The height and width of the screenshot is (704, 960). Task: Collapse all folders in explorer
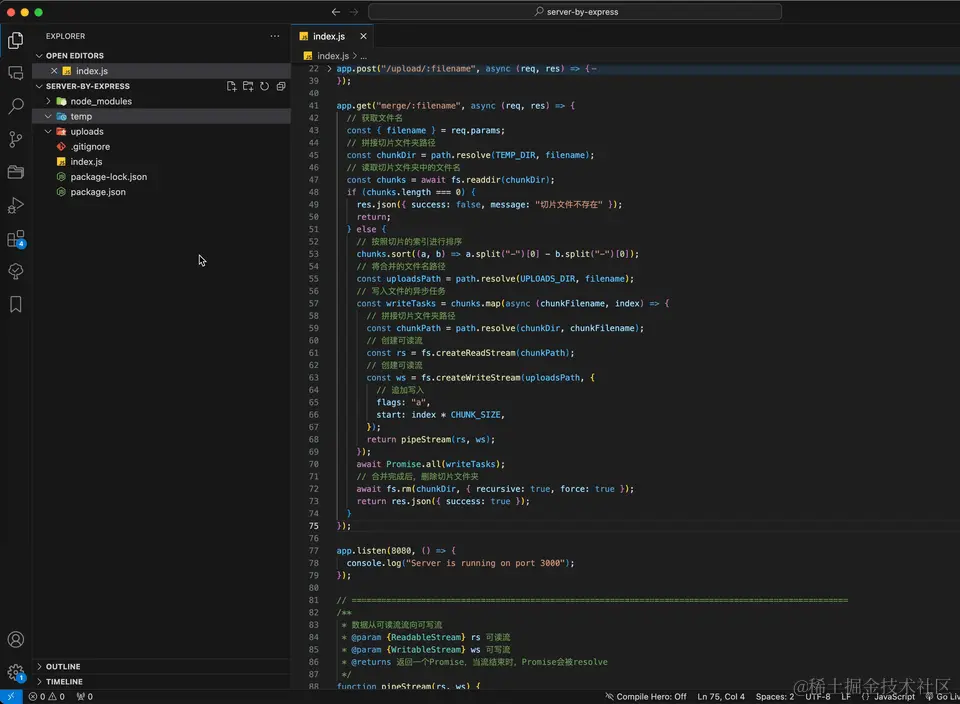pyautogui.click(x=281, y=87)
